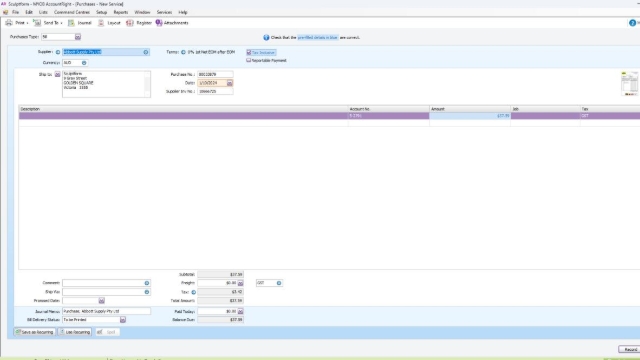Open the Command Centres menu
This screenshot has height=360, width=640.
(72, 12)
